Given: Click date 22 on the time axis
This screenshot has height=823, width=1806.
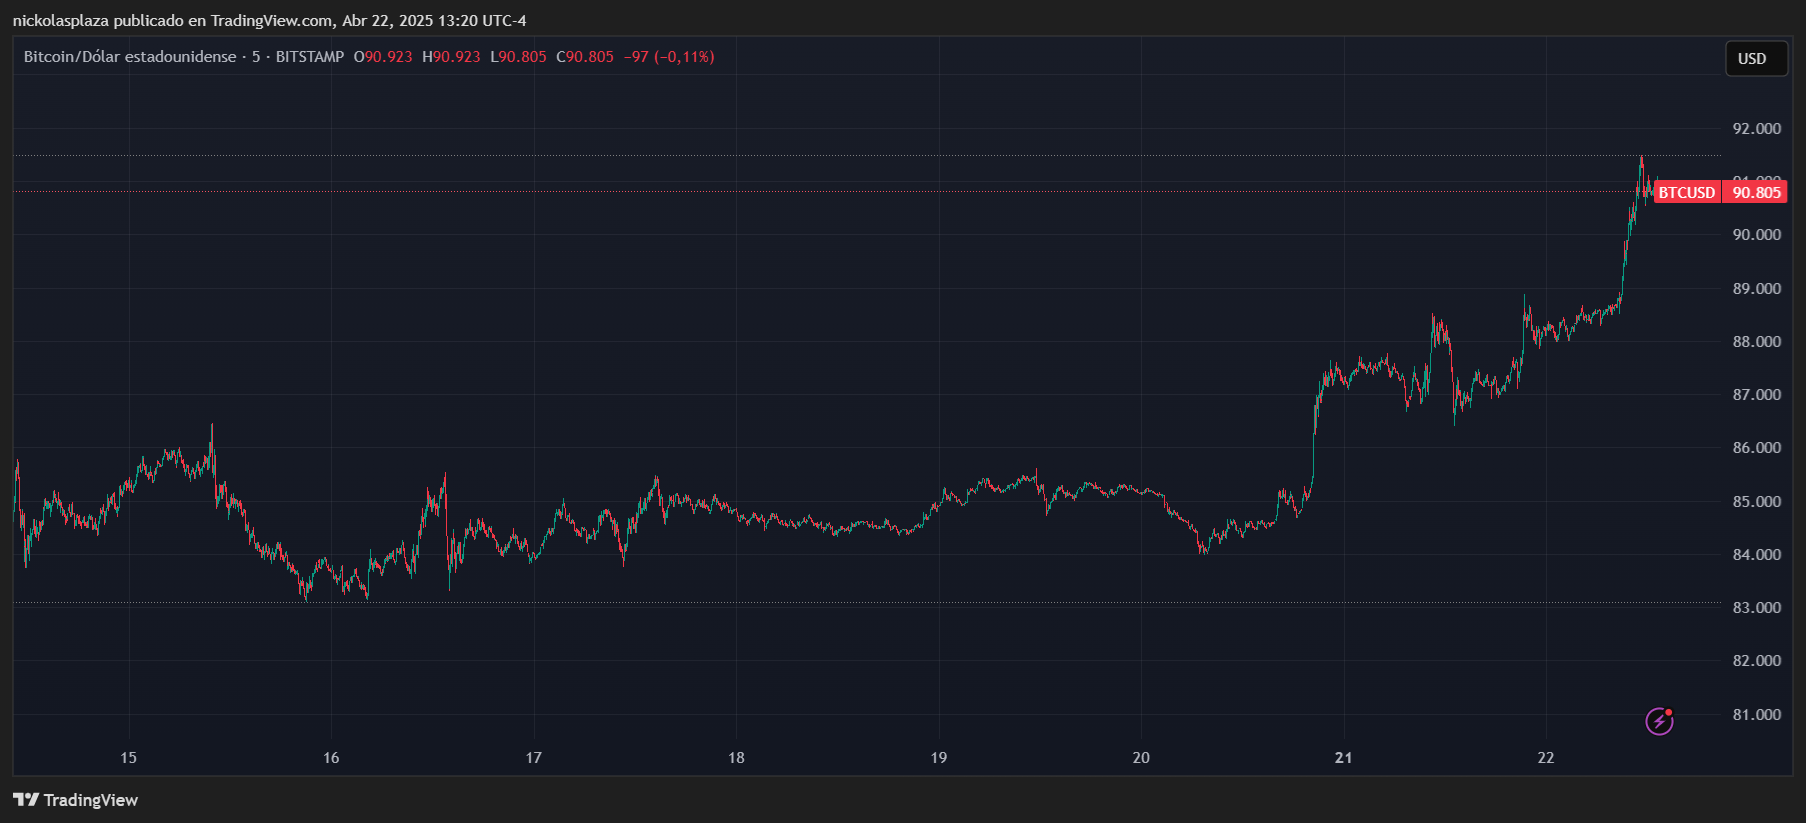Looking at the screenshot, I should (1546, 757).
